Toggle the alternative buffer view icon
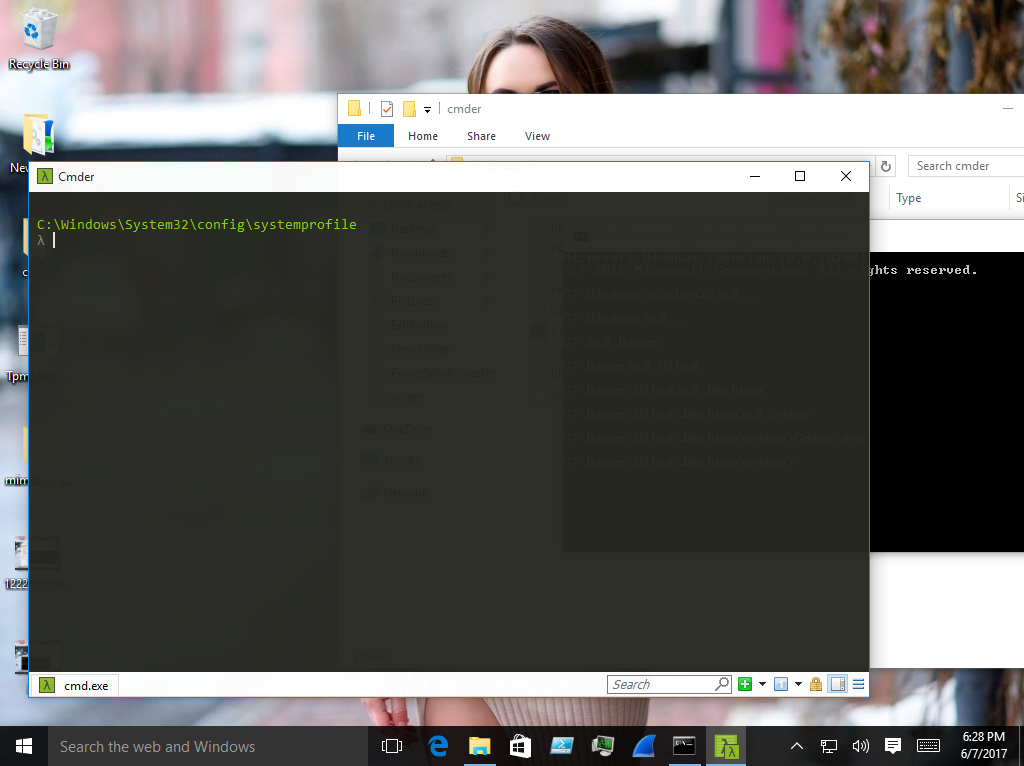This screenshot has width=1024, height=766. tap(838, 684)
